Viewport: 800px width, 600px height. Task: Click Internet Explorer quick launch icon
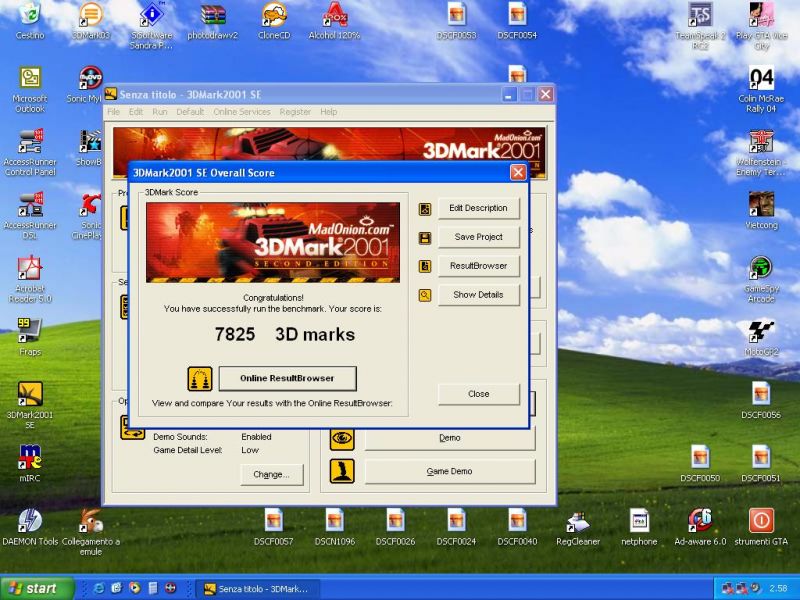(x=99, y=588)
